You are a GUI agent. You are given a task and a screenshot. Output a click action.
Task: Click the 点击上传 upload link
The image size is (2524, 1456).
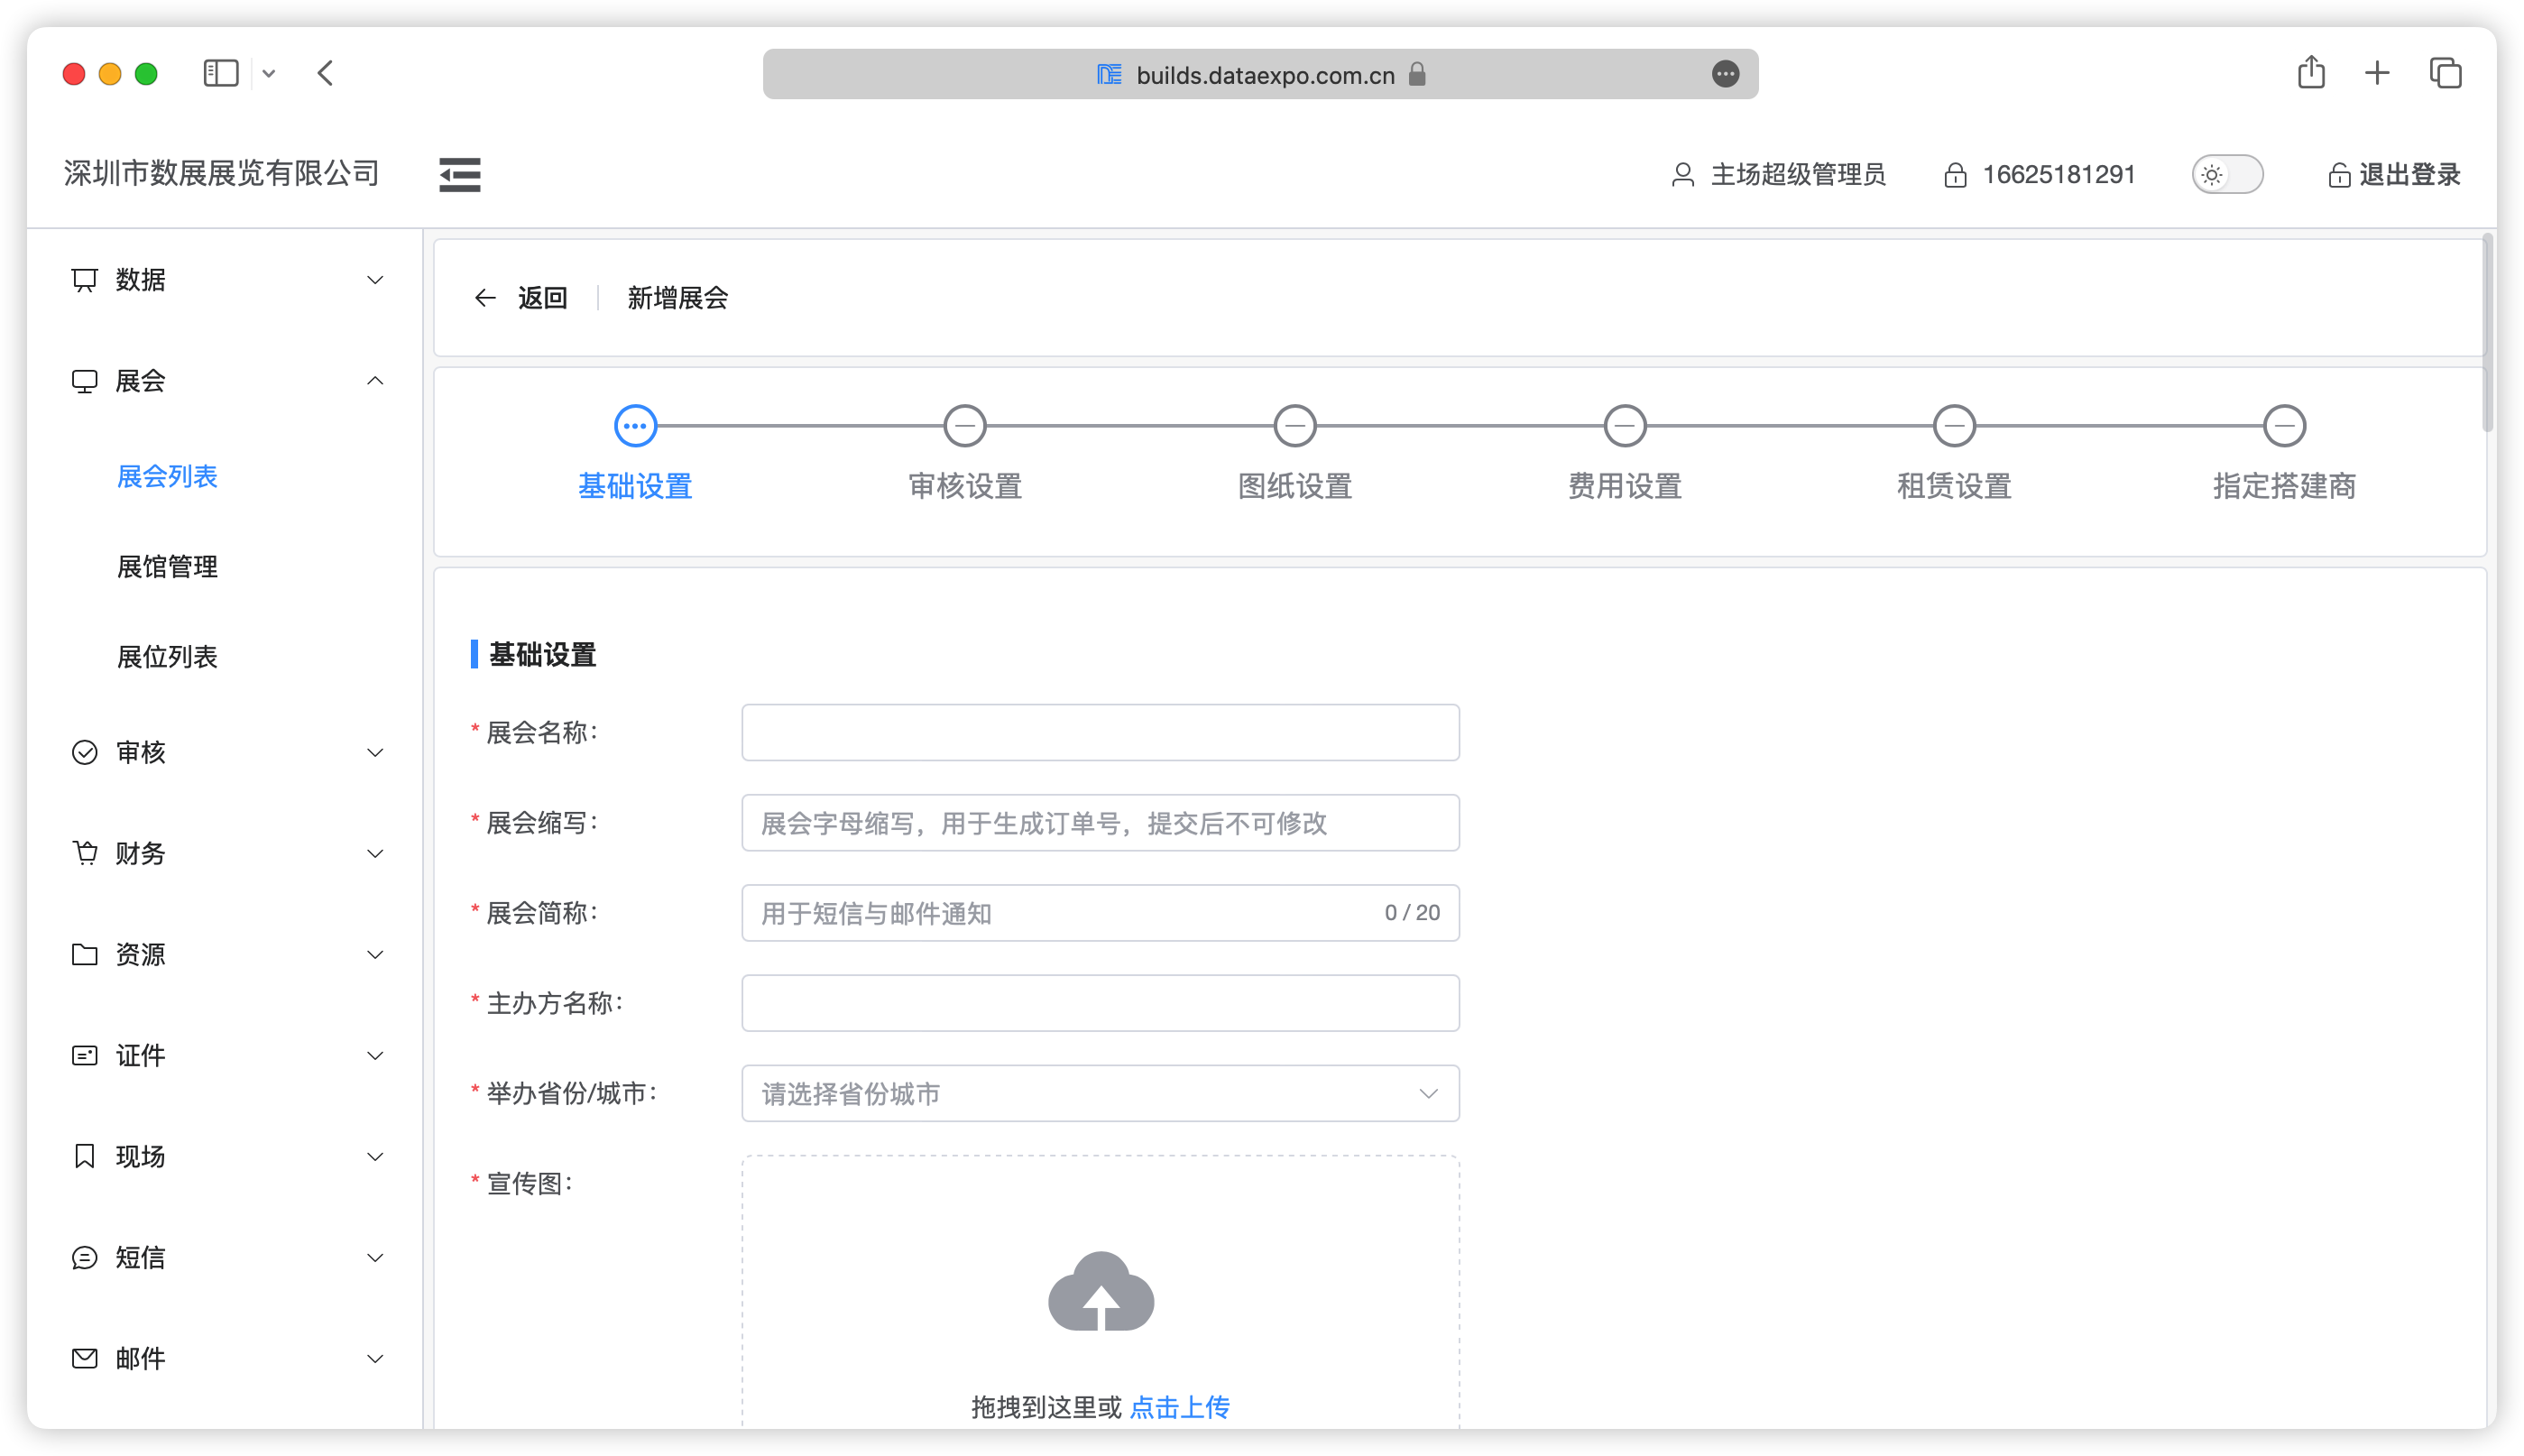point(1180,1407)
